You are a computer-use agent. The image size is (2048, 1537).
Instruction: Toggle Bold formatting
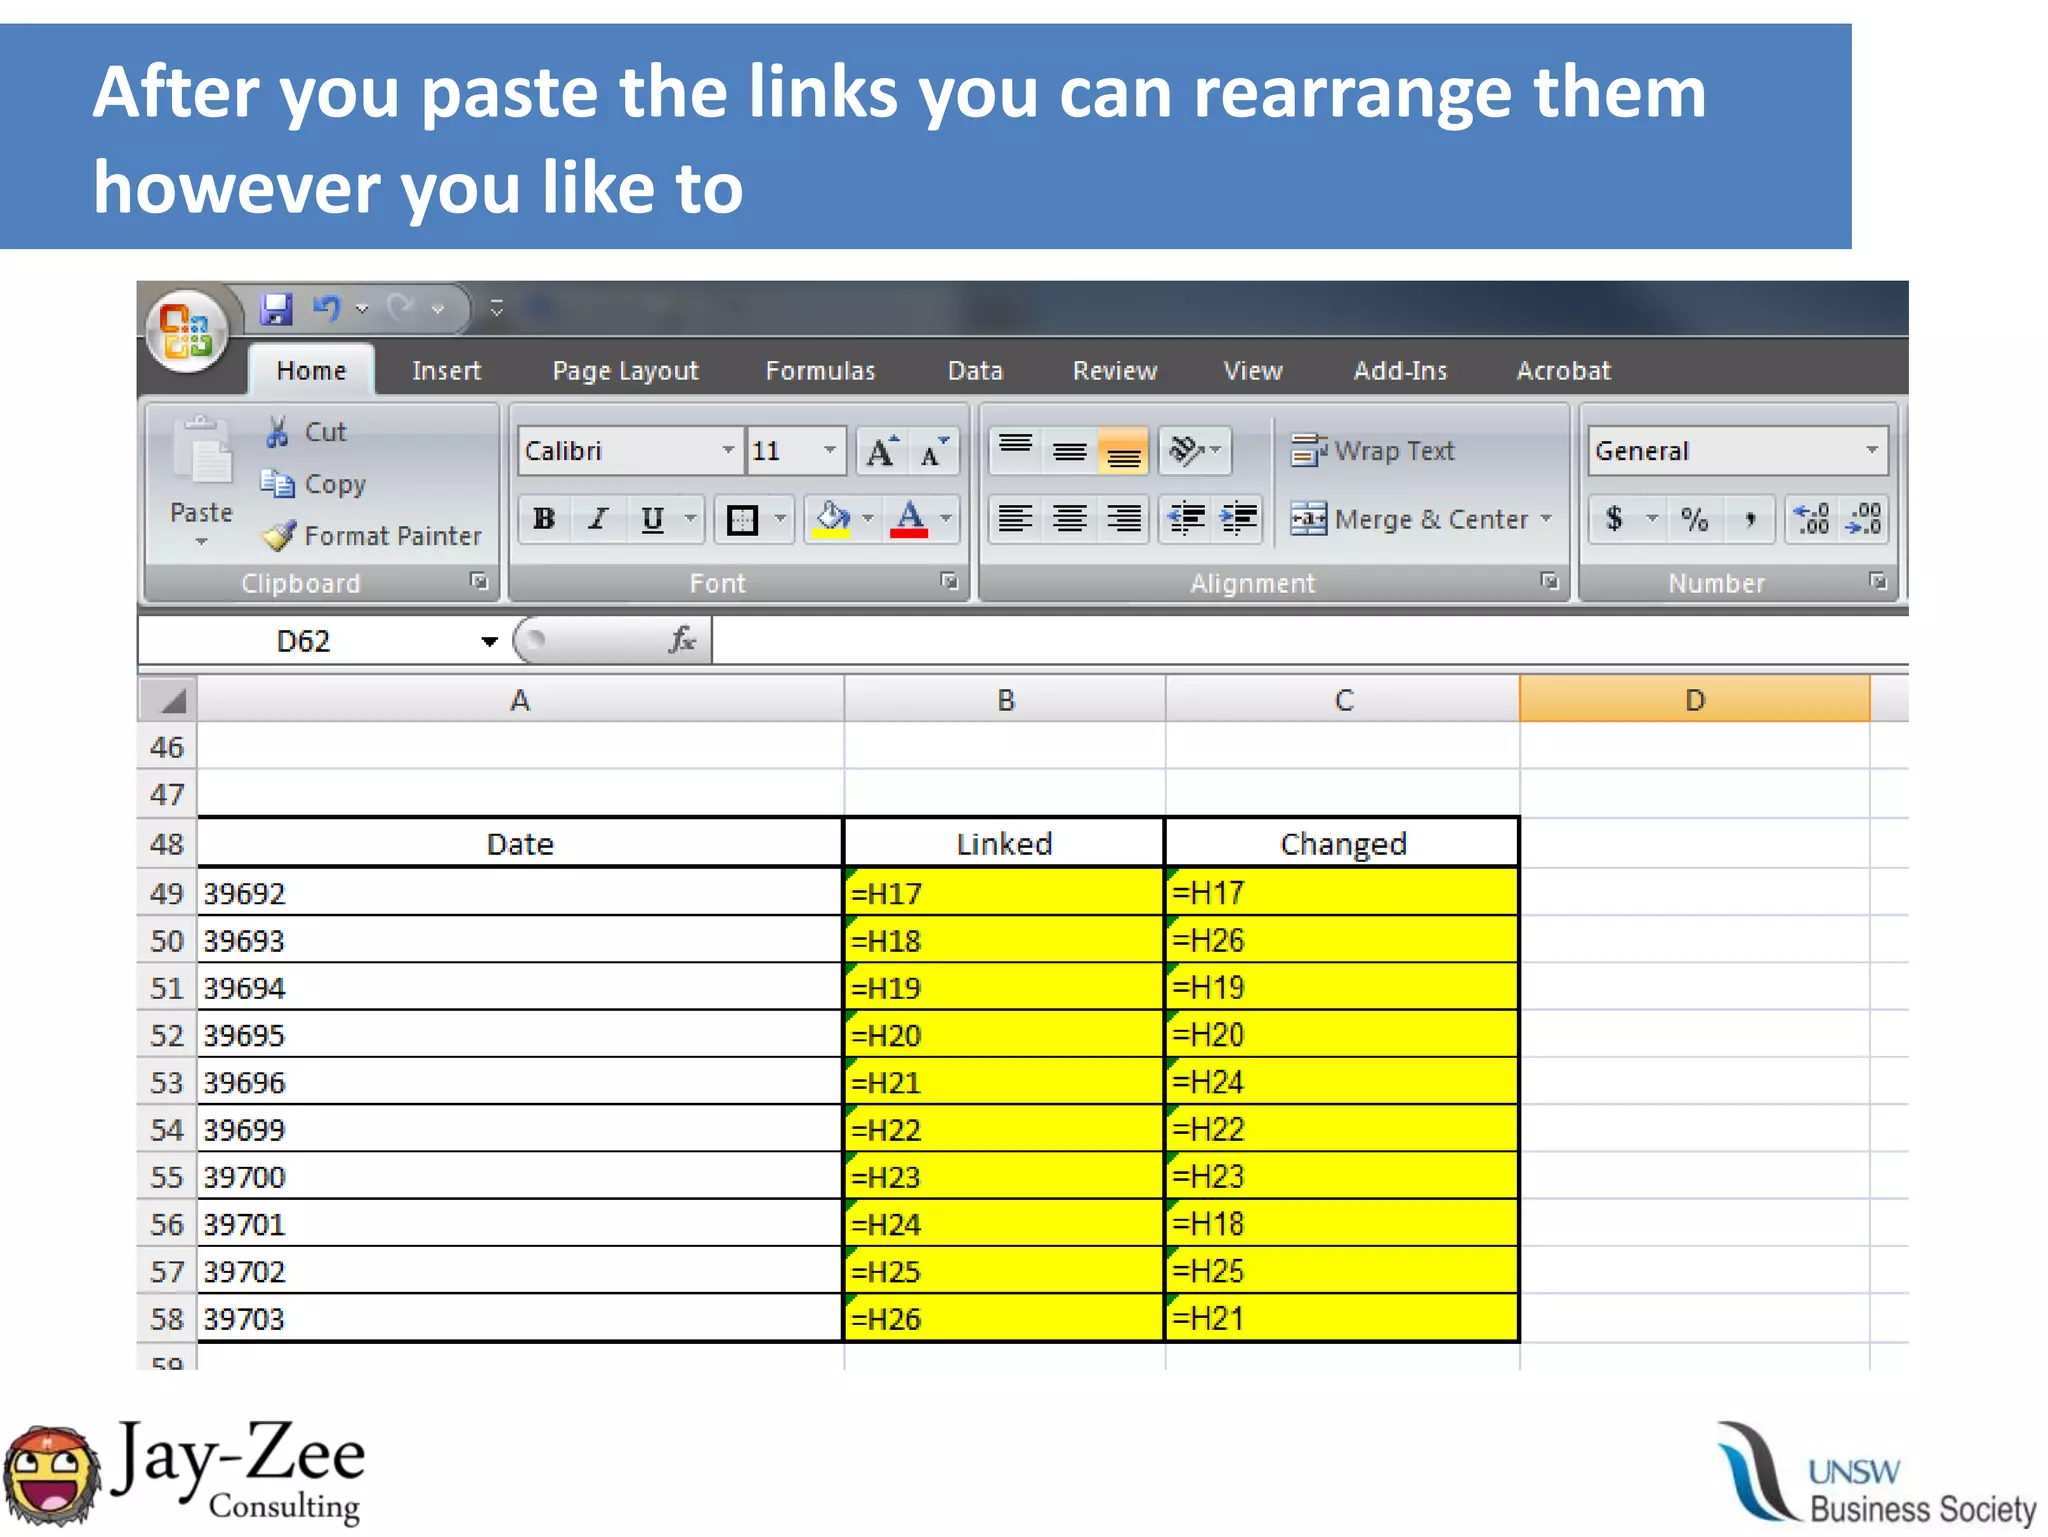coord(544,519)
